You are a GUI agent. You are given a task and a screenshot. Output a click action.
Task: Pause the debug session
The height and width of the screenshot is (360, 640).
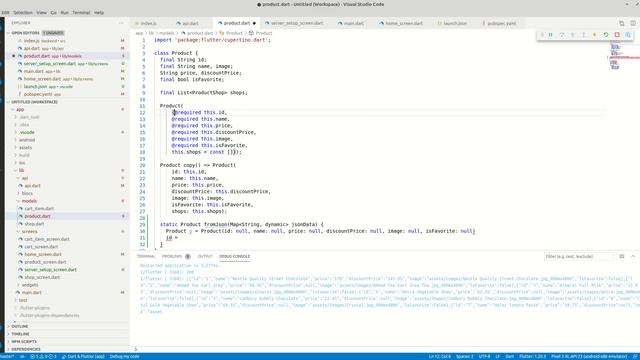tap(551, 35)
